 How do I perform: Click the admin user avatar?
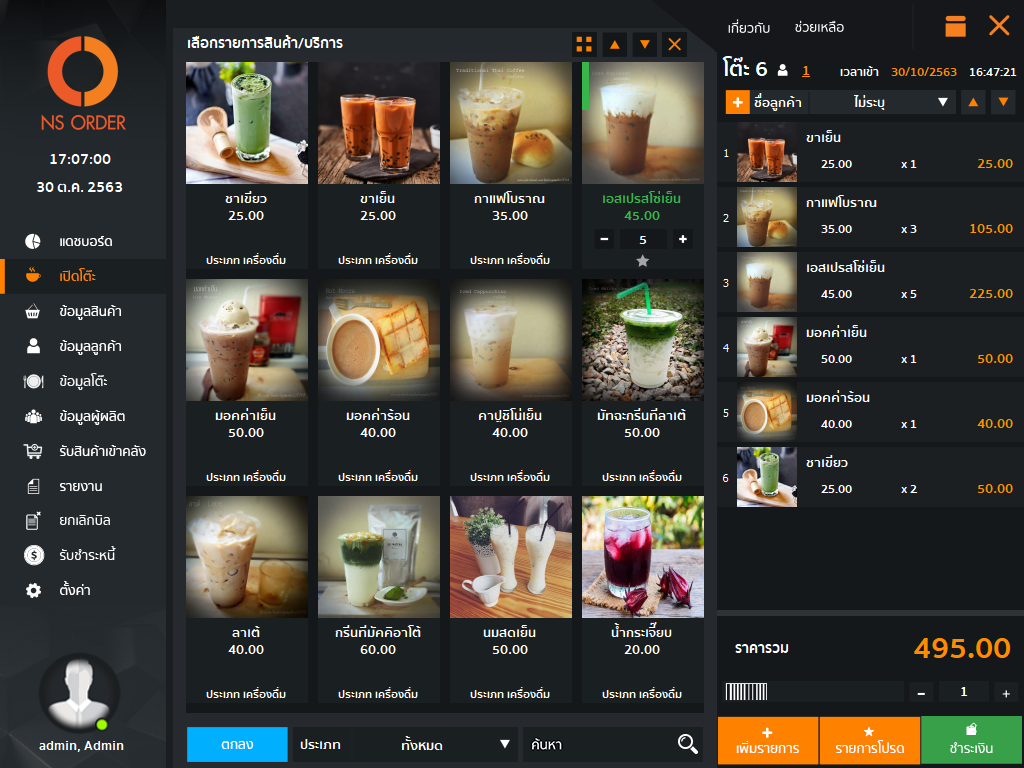coord(80,692)
